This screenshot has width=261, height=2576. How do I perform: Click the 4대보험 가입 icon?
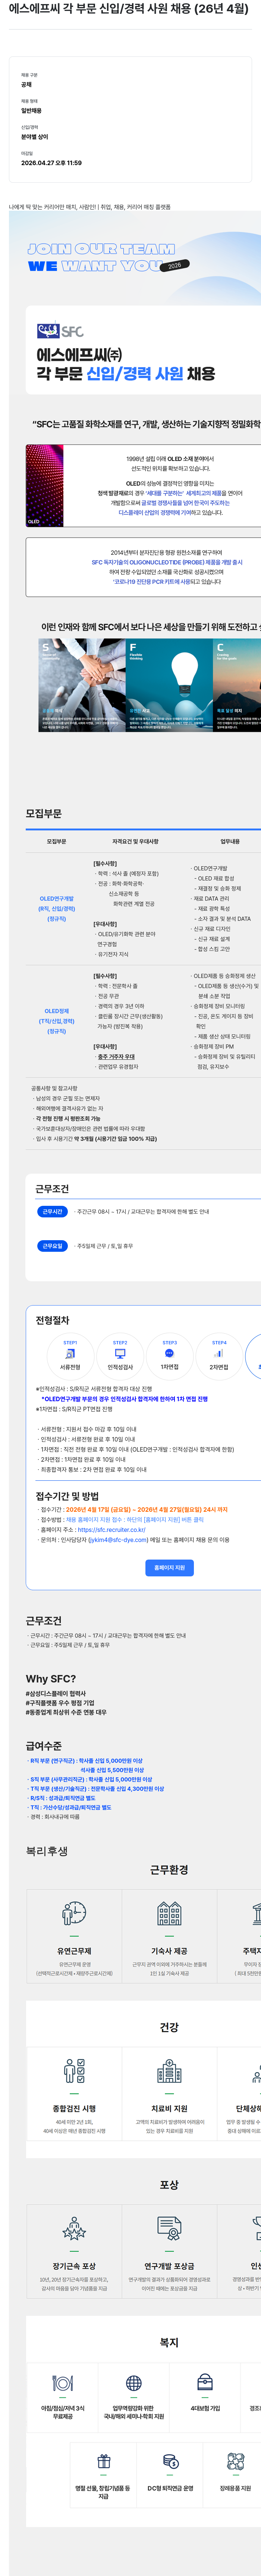coord(205,2382)
